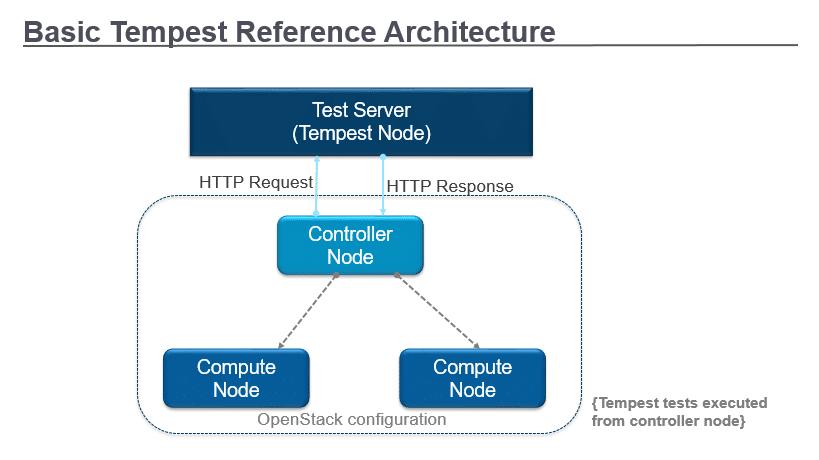Select the Controller Node box
The height and width of the screenshot is (460, 819).
coord(350,245)
